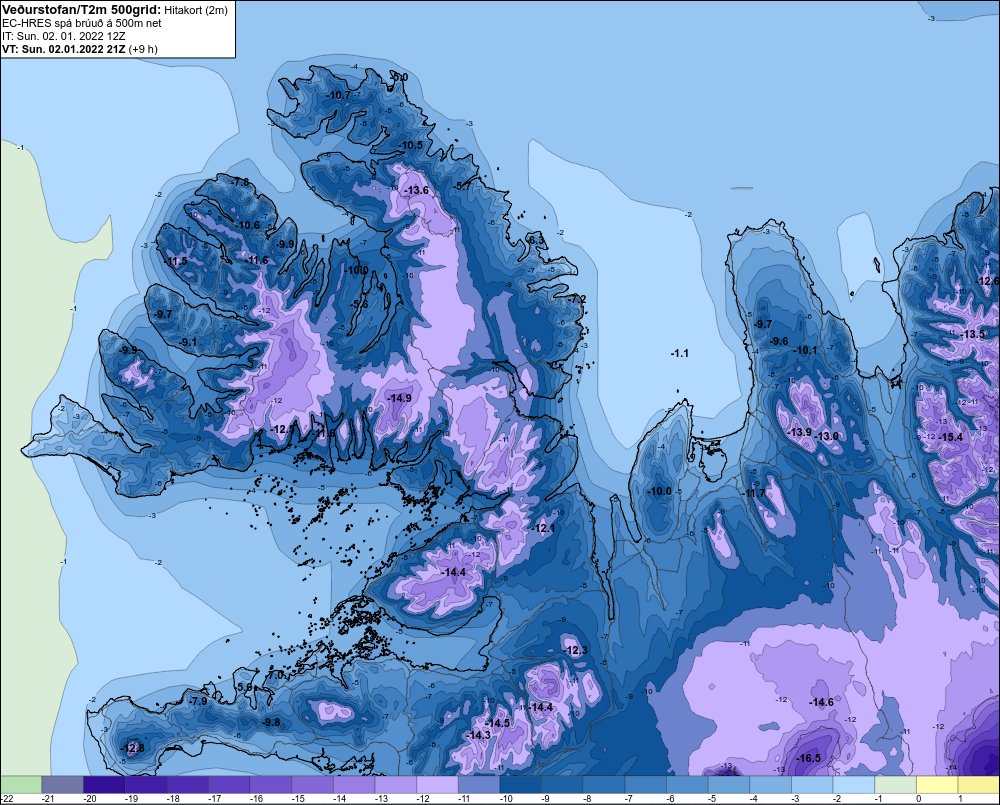The width and height of the screenshot is (1000, 805).
Task: Click the -14.3 temperature value on the map
Action: tap(479, 735)
